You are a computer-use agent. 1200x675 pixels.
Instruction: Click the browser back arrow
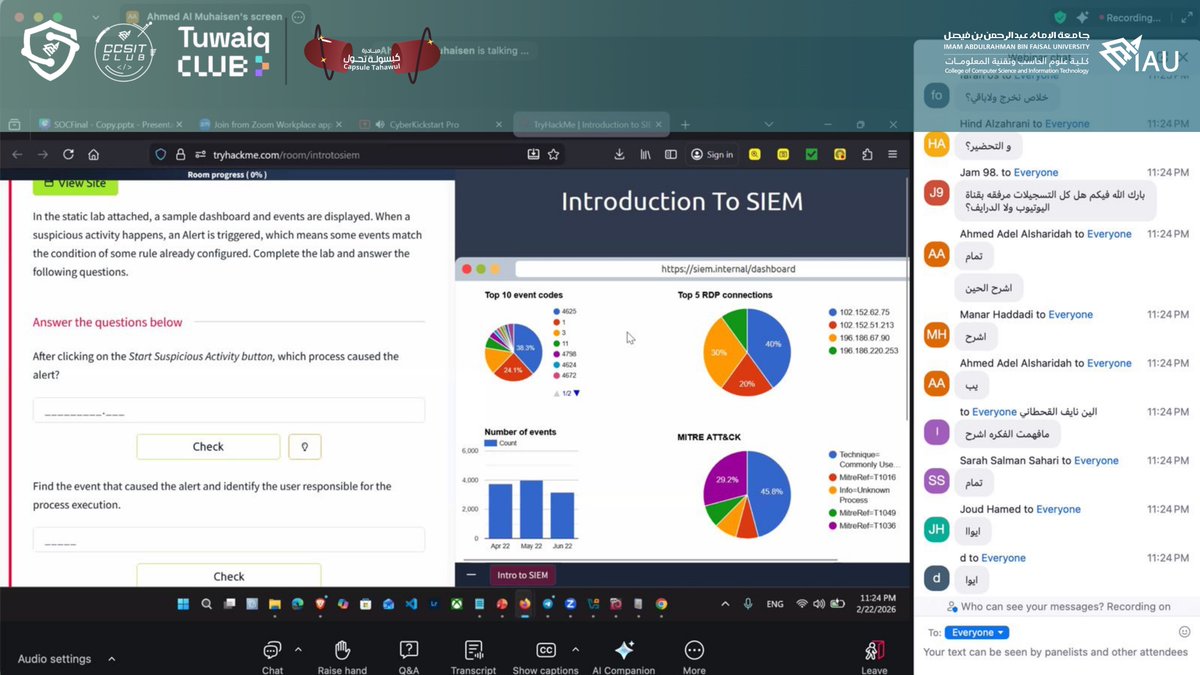(x=15, y=154)
